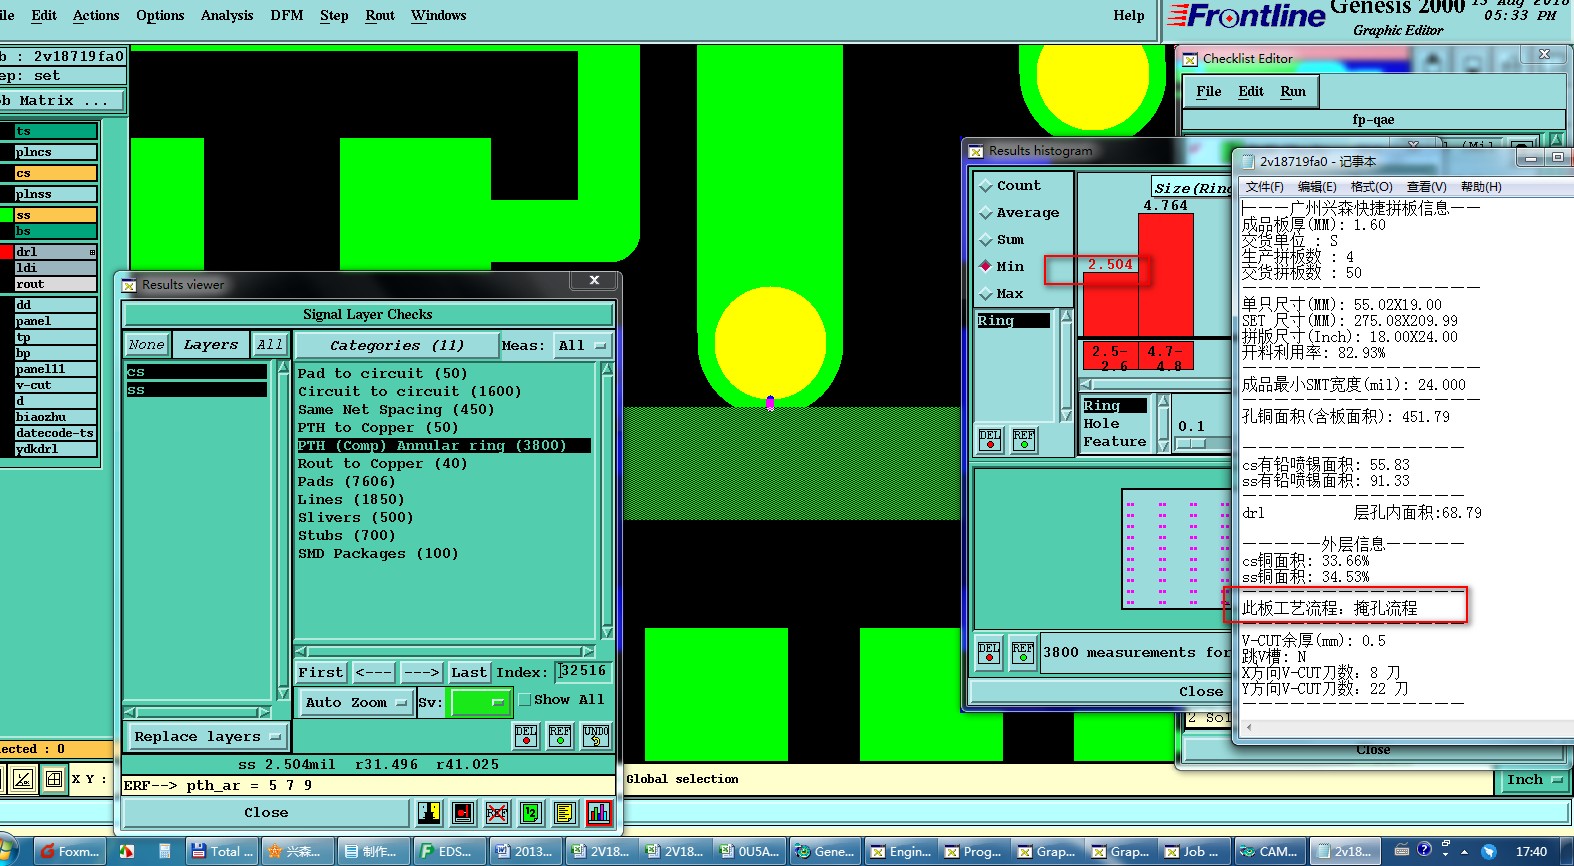Toggle the None layer filter button
The image size is (1574, 866).
(146, 345)
